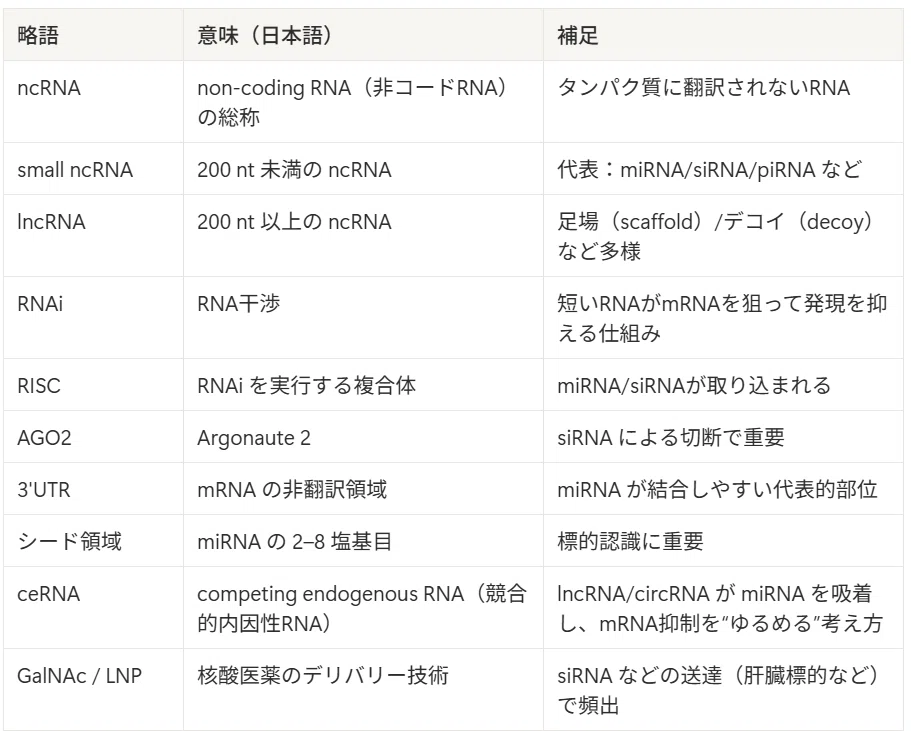Click 核酸医薬のデリバリー技術 cell
The image size is (911, 731).
(363, 690)
